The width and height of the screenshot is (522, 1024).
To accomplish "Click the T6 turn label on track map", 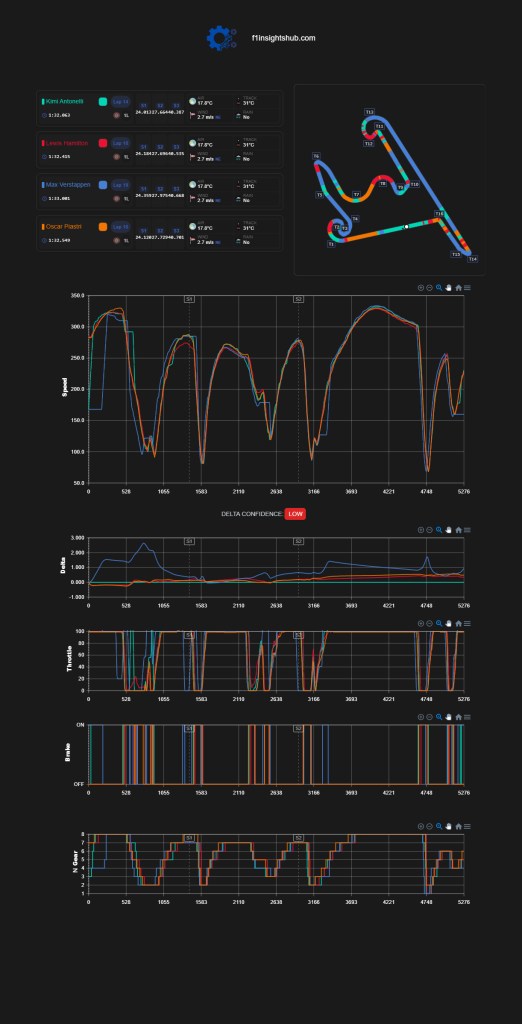I will tap(316, 156).
